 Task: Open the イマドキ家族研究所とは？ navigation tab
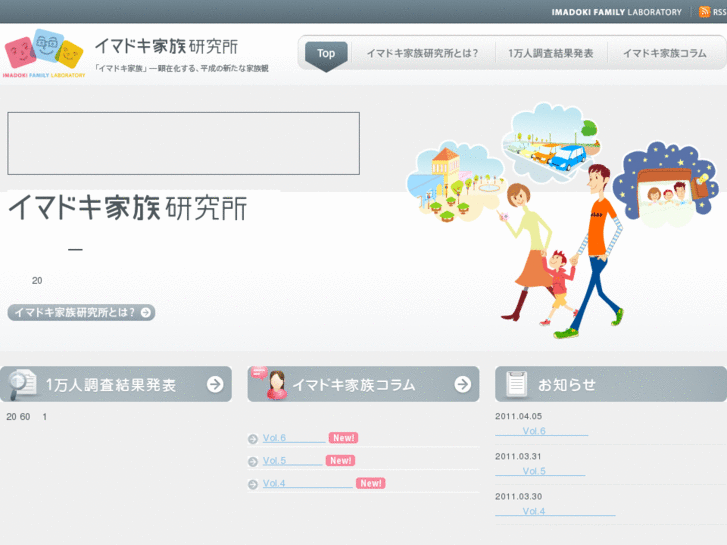click(422, 53)
